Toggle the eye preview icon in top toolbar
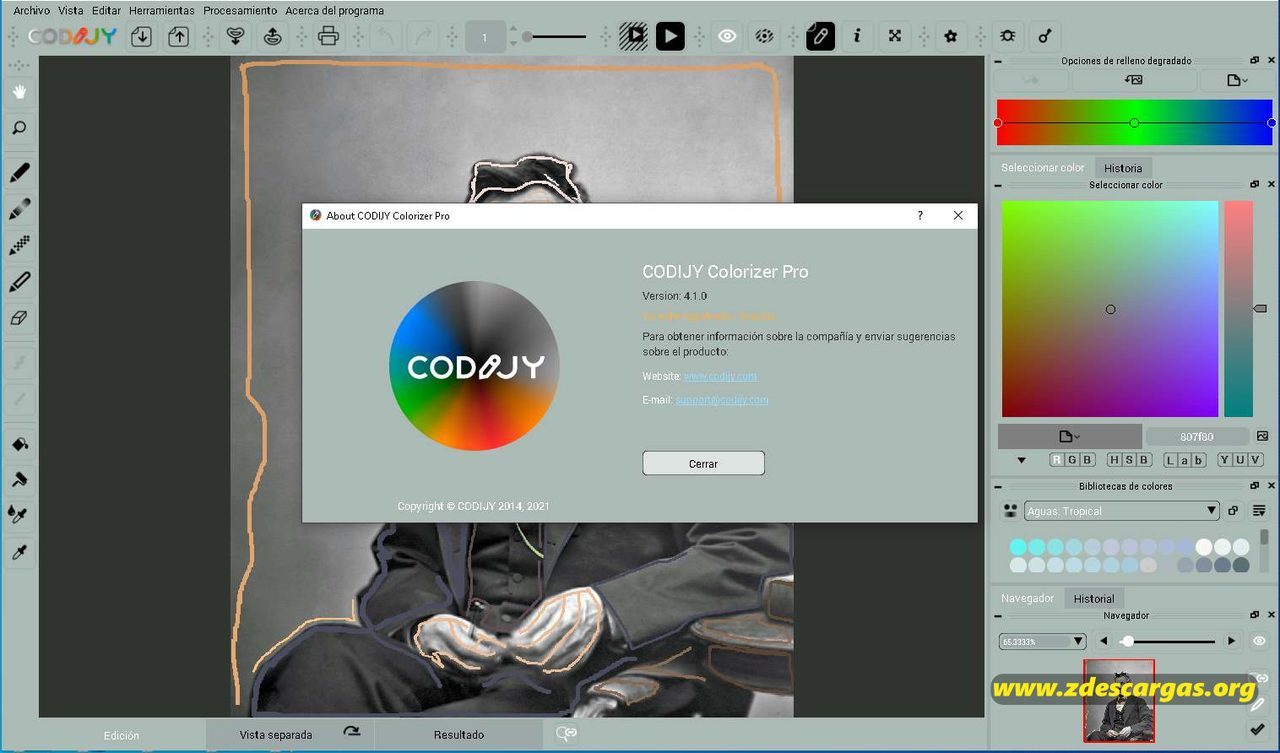The width and height of the screenshot is (1280, 753). point(727,37)
